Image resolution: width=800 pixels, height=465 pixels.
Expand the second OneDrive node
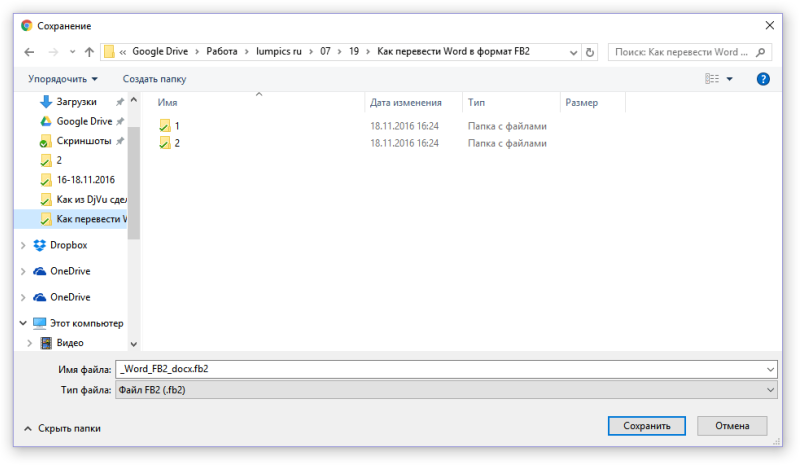point(23,298)
